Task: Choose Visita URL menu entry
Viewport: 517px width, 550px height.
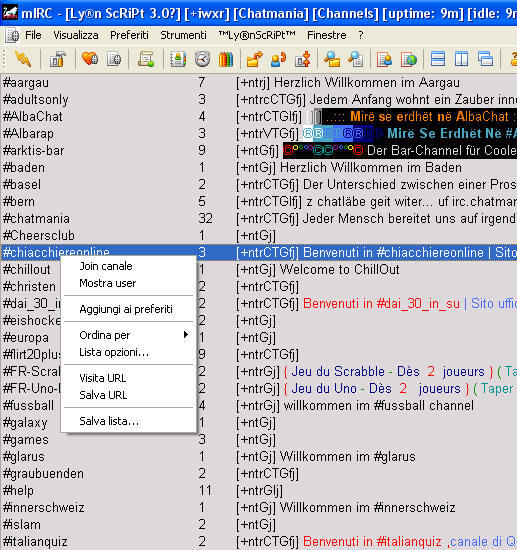Action: tap(103, 378)
